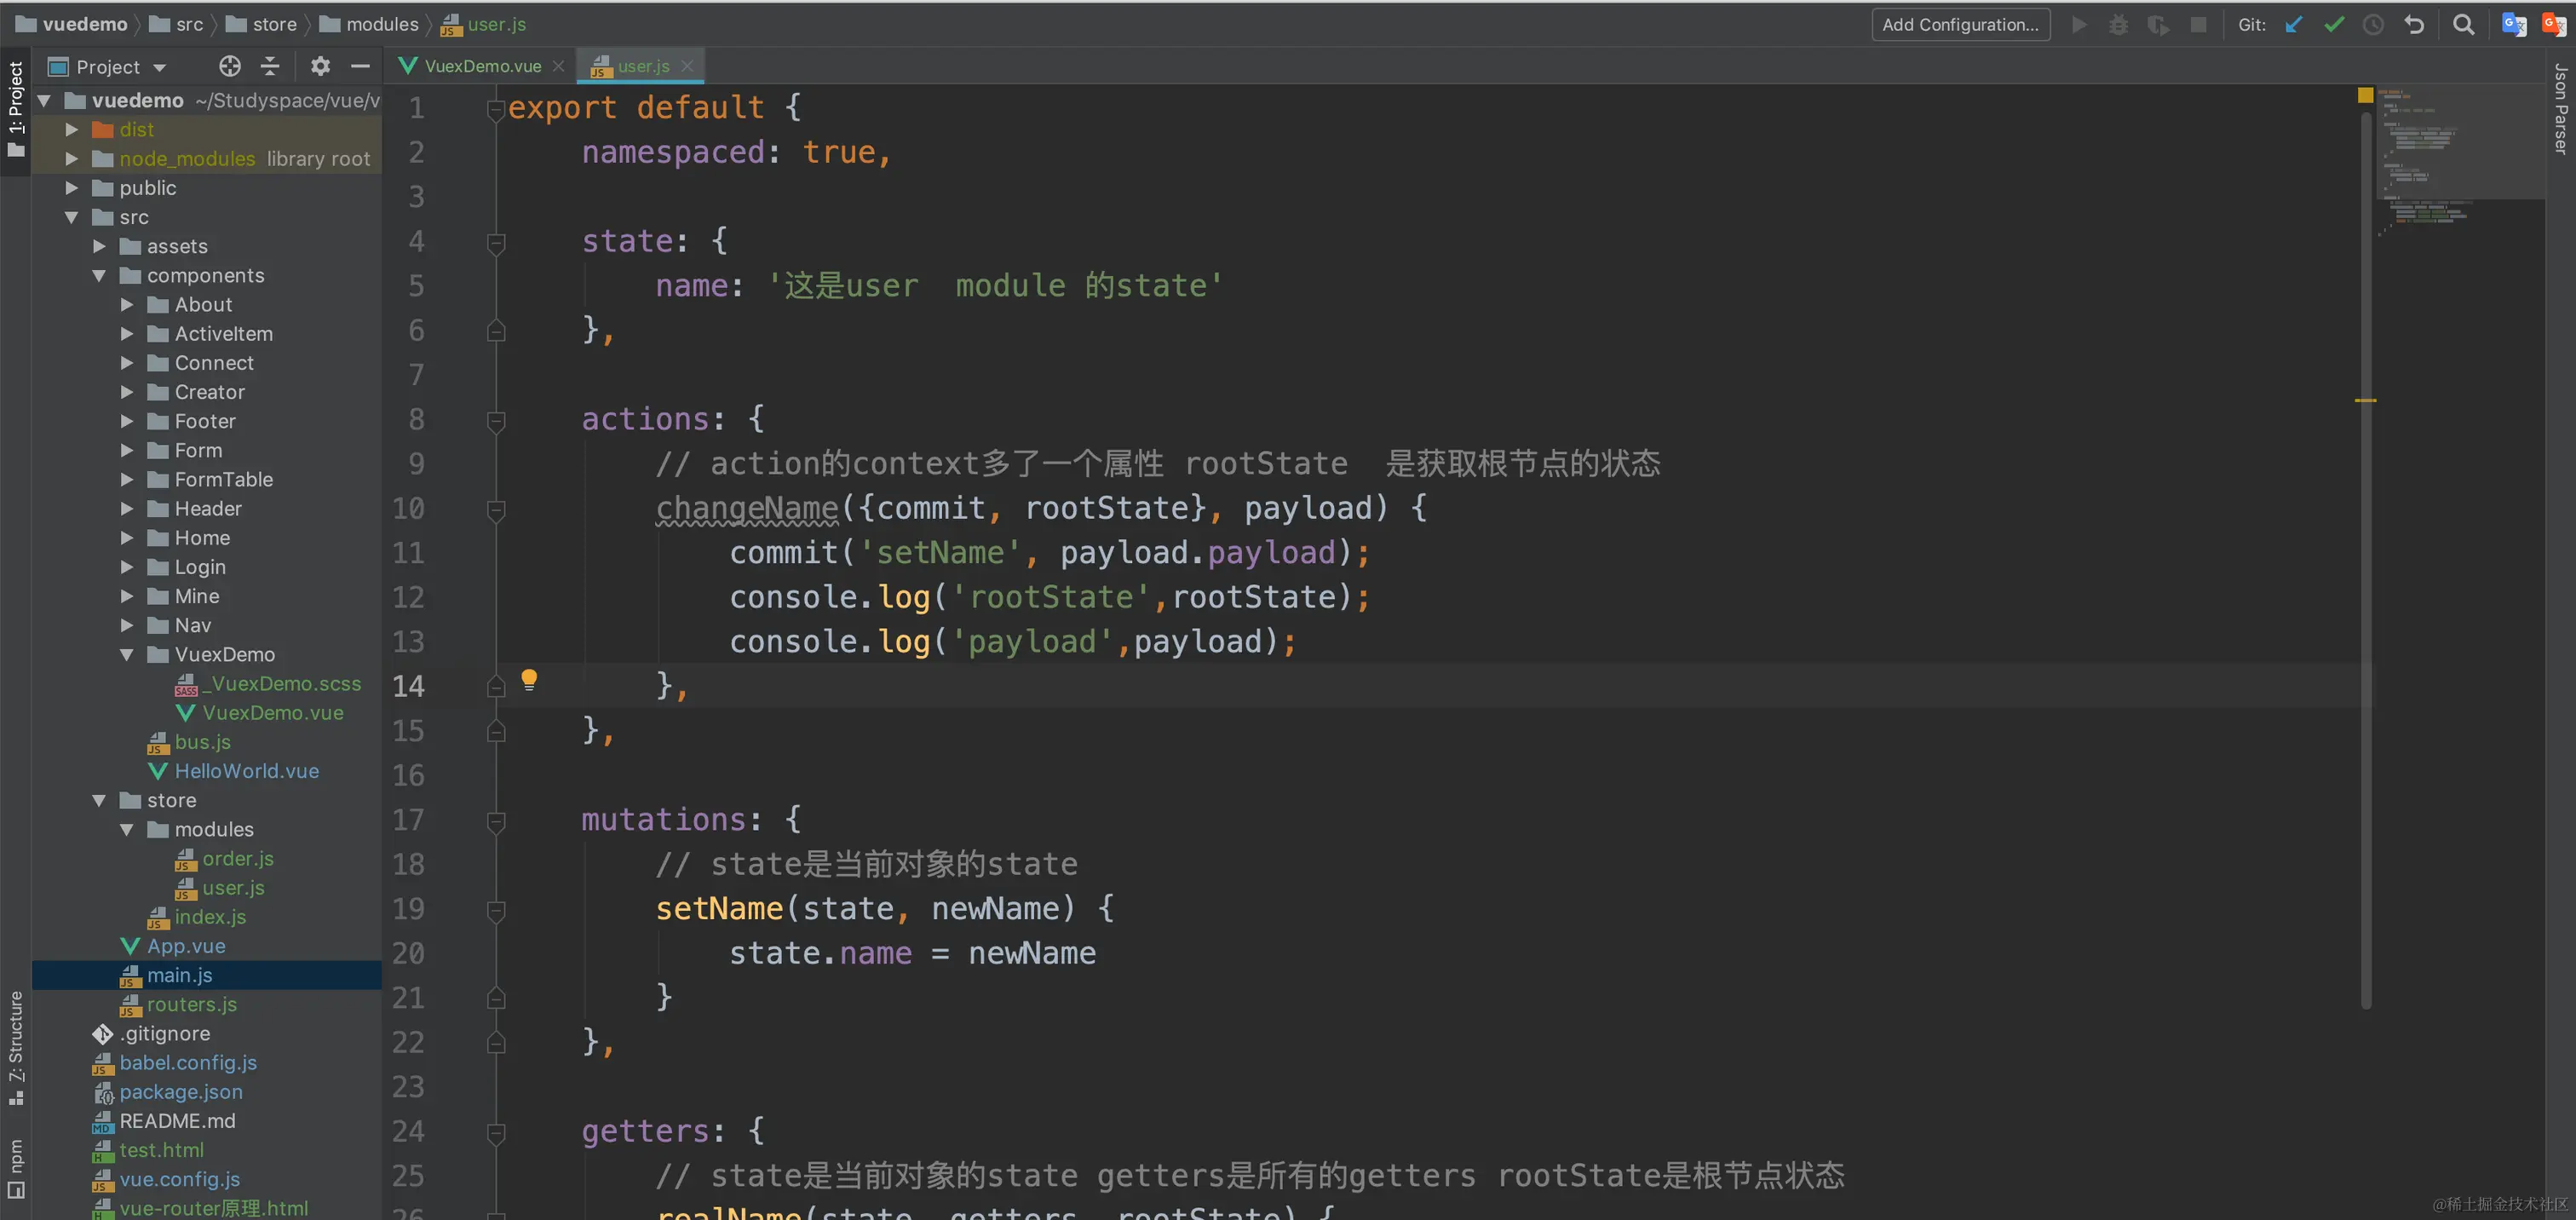Commit changes via the green checkmark Git icon
Image resolution: width=2576 pixels, height=1220 pixels.
(x=2333, y=24)
